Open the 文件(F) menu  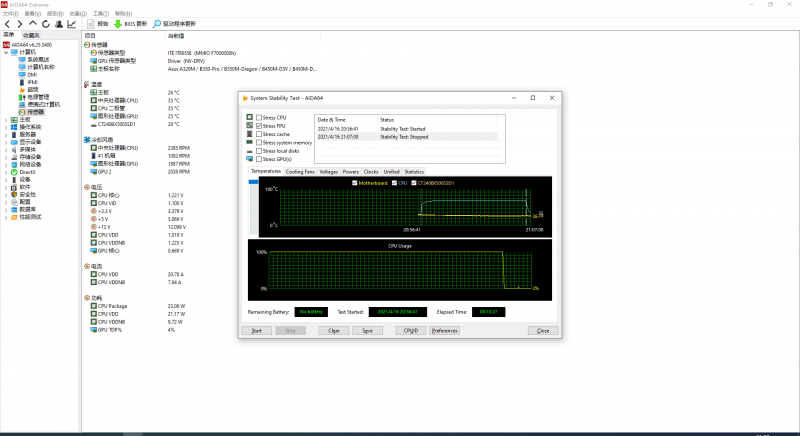(x=11, y=14)
